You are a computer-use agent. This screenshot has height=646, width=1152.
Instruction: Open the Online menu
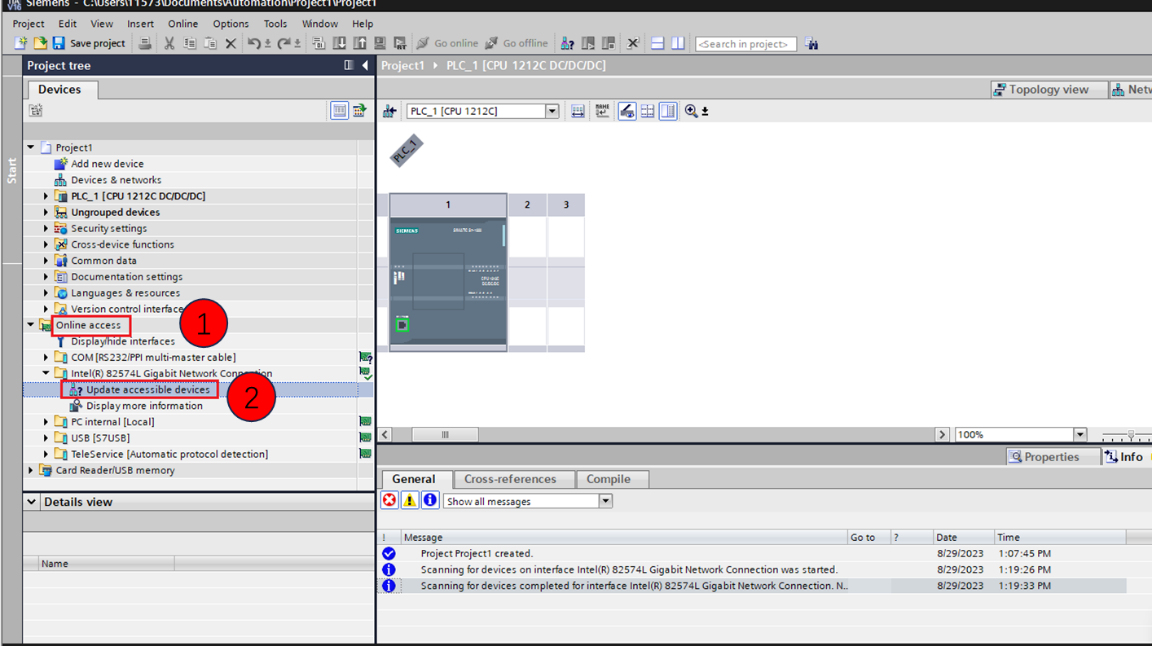(x=183, y=24)
